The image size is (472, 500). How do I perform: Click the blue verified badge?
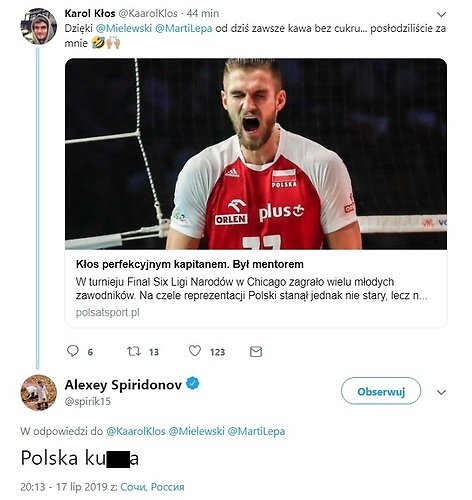tap(193, 383)
